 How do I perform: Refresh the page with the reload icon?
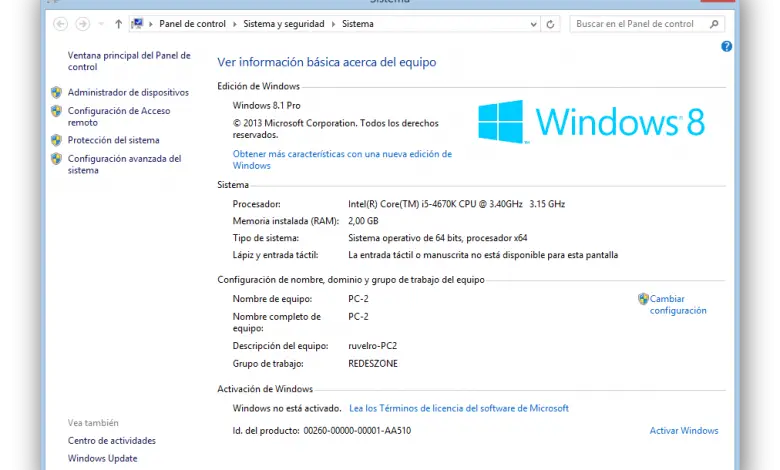550,24
